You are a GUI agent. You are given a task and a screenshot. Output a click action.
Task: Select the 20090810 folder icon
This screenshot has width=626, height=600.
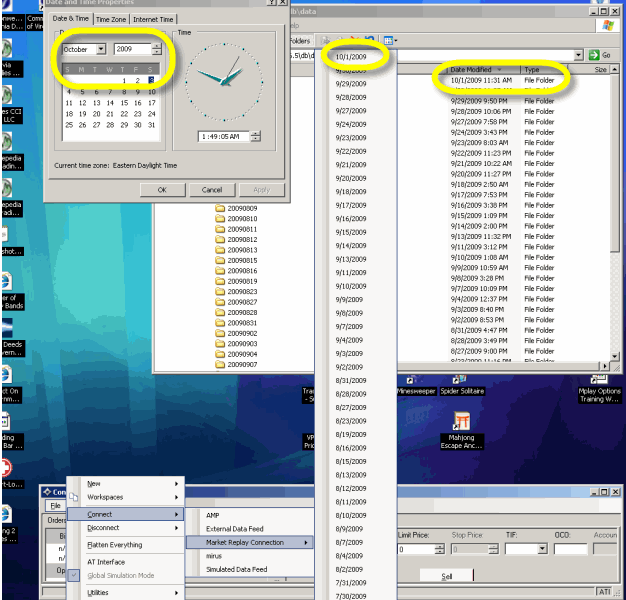(220, 218)
